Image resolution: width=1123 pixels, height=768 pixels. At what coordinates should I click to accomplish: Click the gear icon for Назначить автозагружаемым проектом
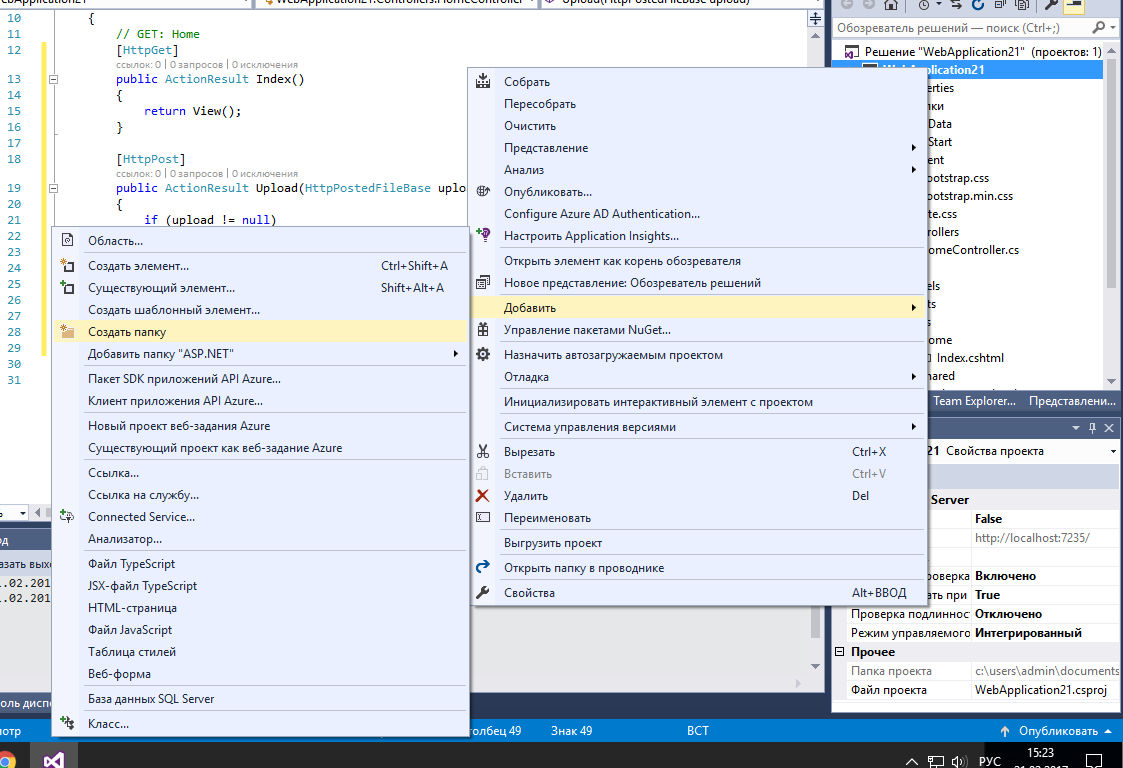point(483,354)
